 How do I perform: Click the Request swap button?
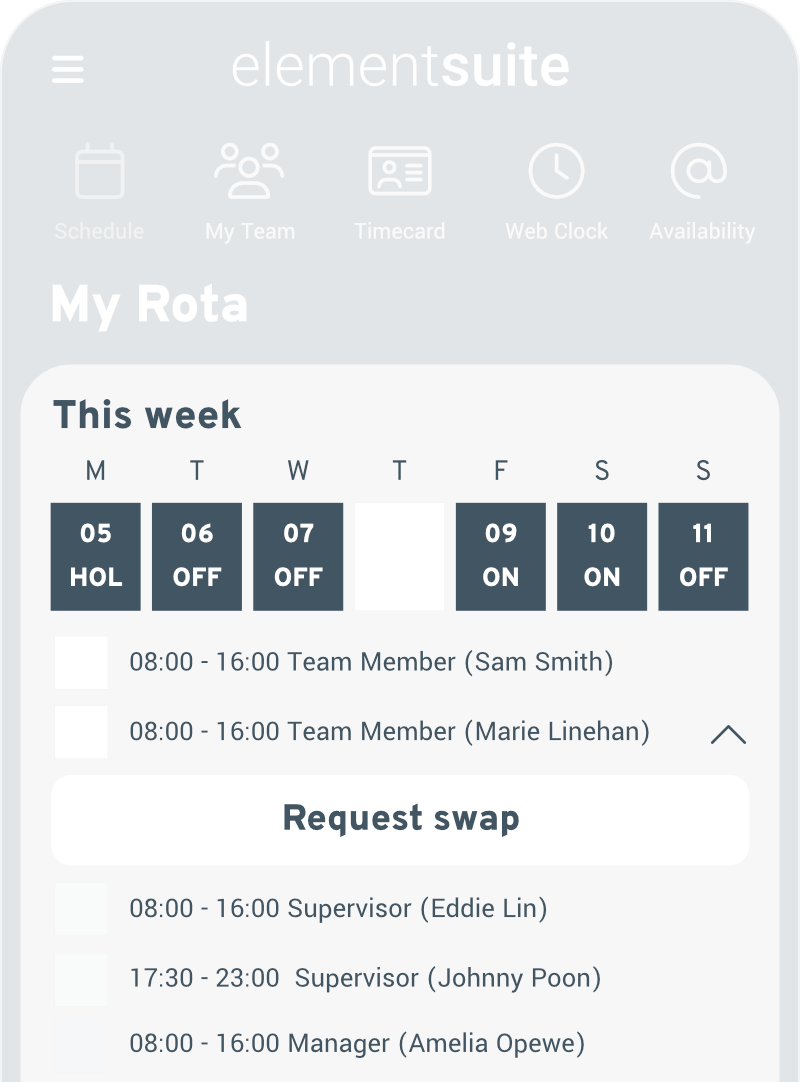pyautogui.click(x=400, y=819)
